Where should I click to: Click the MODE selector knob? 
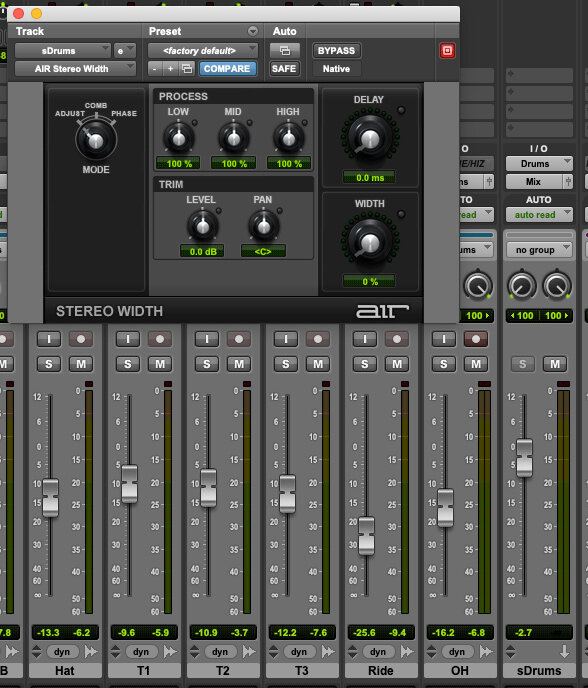tap(96, 140)
